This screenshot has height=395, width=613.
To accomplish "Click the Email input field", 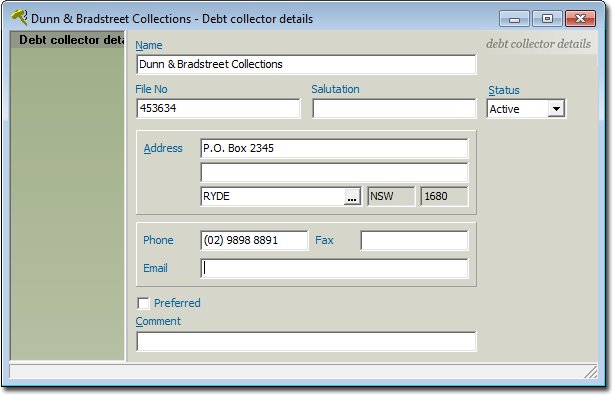I will [334, 268].
